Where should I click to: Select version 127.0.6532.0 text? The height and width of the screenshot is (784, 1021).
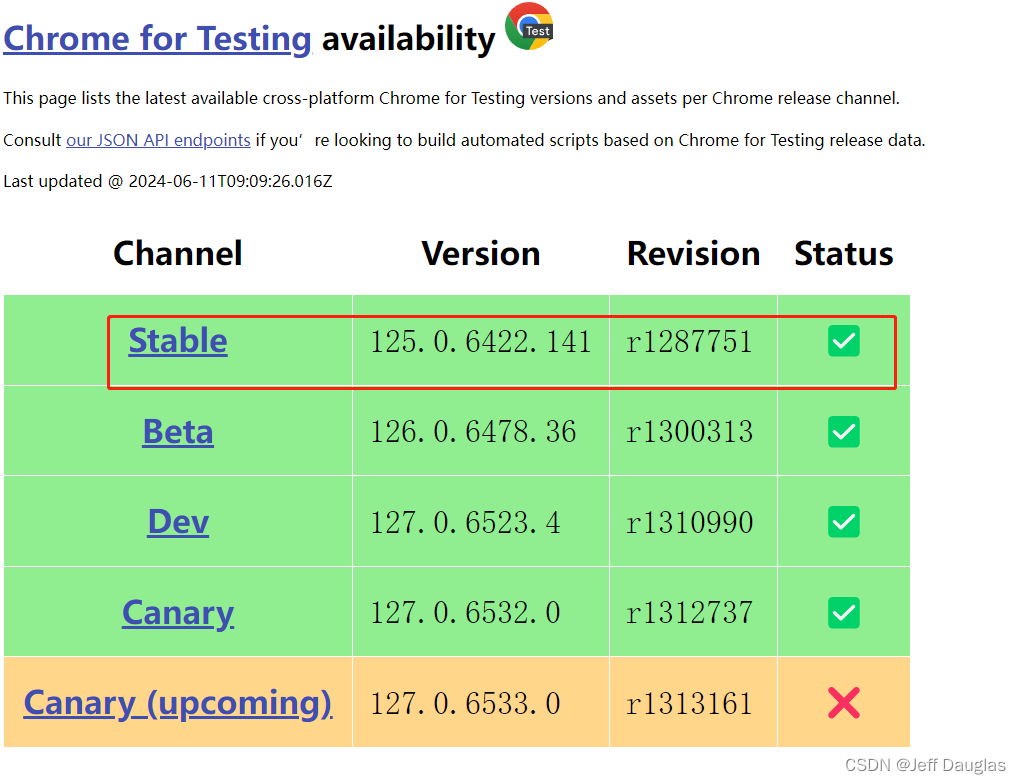click(x=466, y=613)
